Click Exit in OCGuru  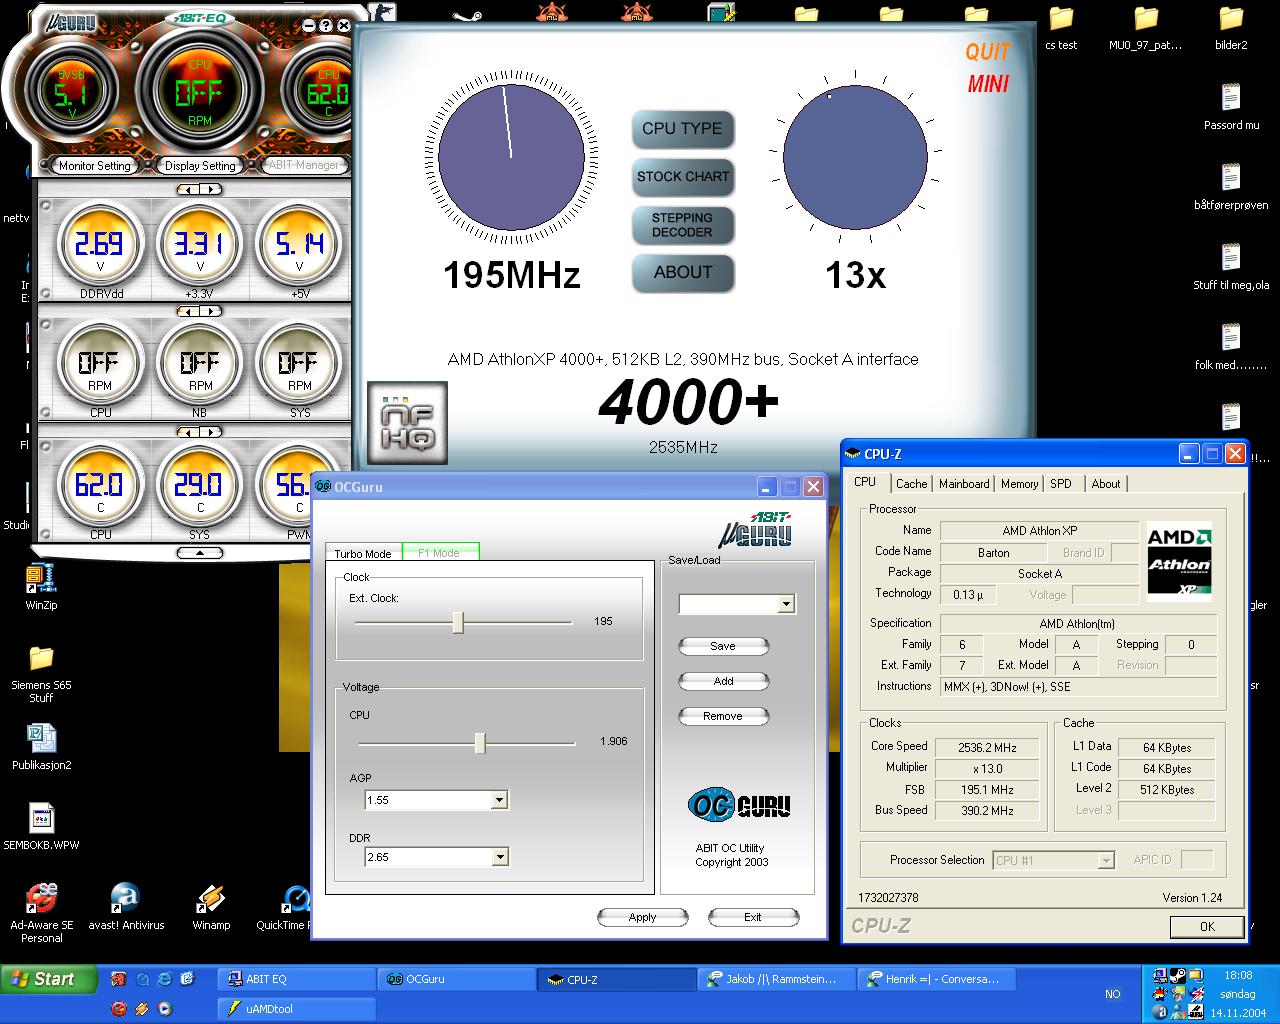coord(753,917)
